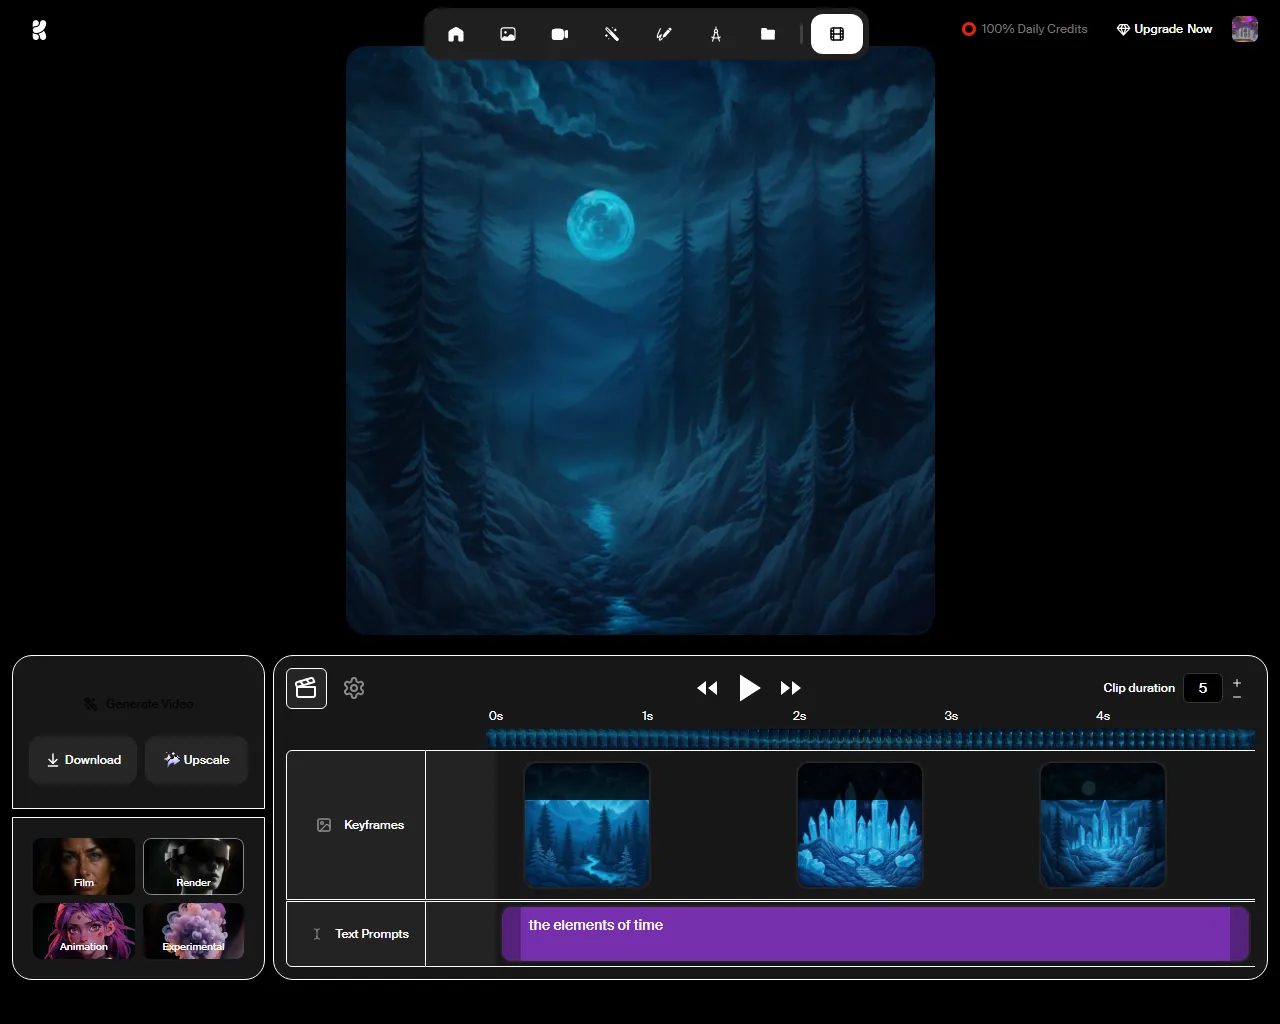Open the folder assets icon

tap(768, 34)
